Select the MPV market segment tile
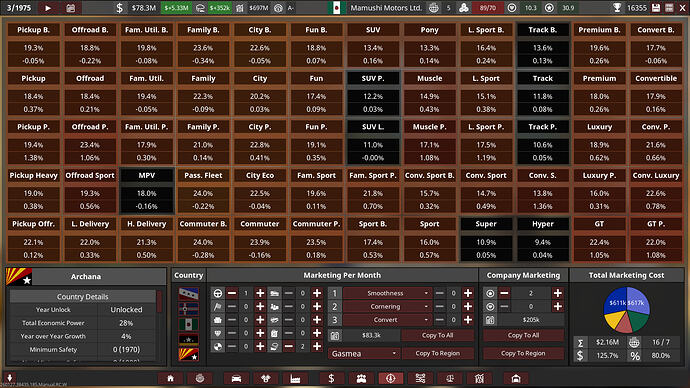This screenshot has height=388, width=690. 147,191
